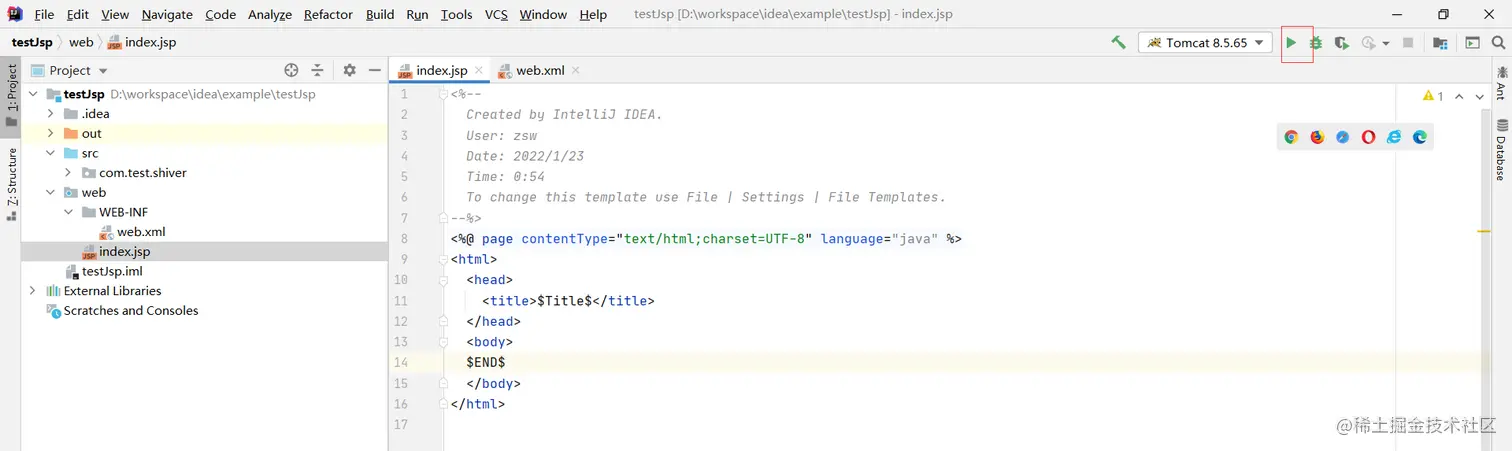Open the profiler dropdown arrow

point(1386,44)
